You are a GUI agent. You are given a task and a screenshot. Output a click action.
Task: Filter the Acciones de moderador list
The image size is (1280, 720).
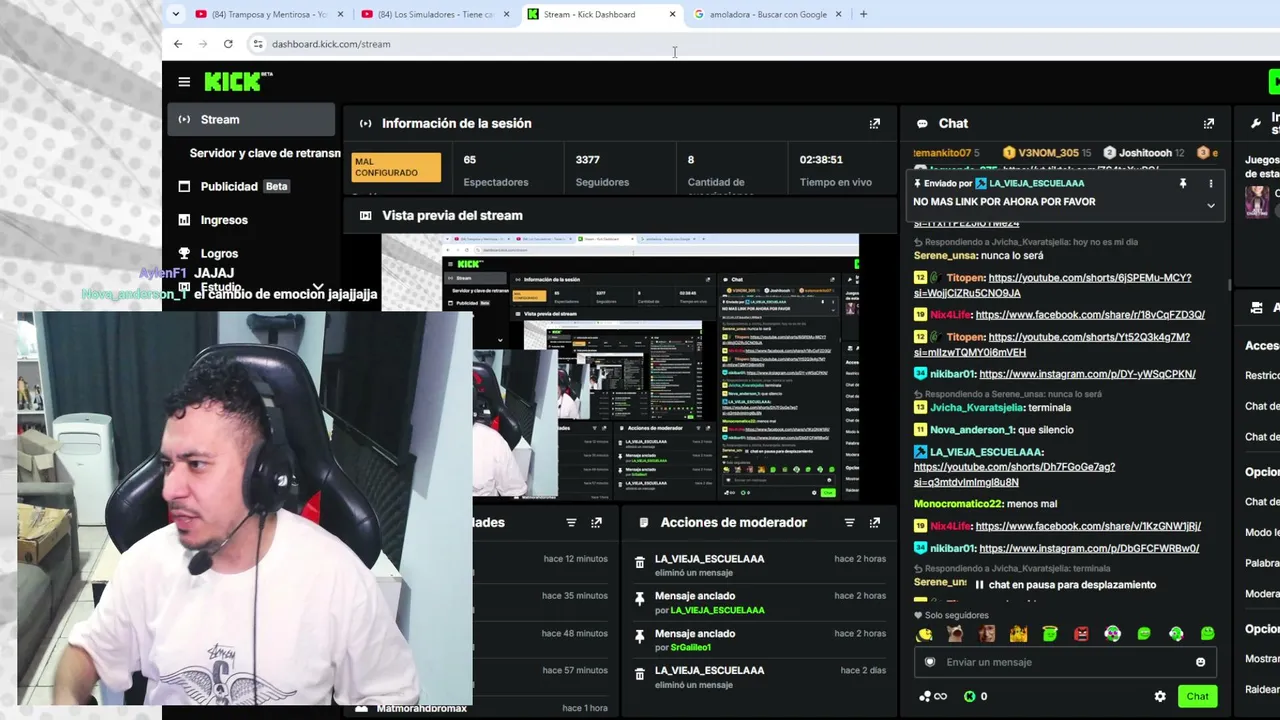coord(849,523)
